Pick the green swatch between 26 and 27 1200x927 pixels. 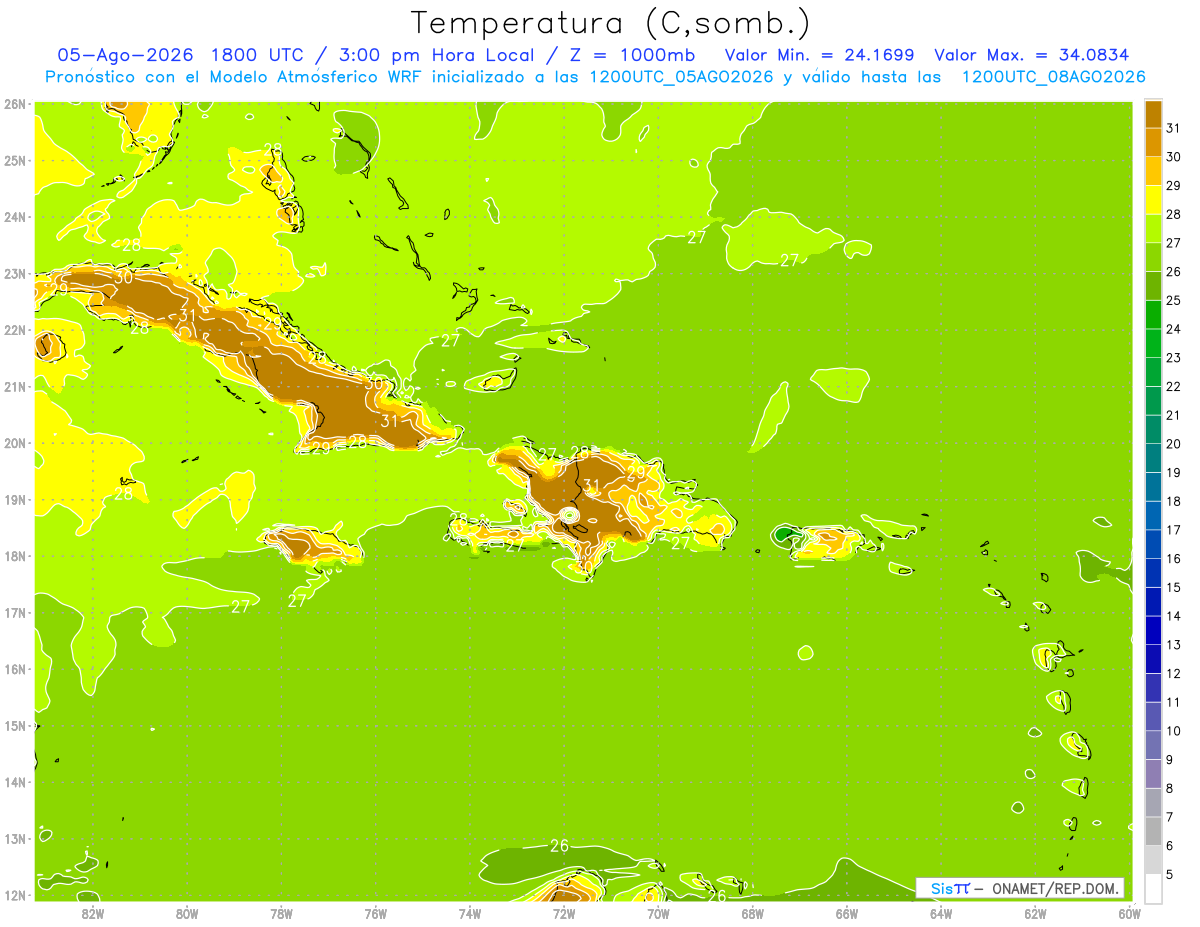click(1153, 257)
